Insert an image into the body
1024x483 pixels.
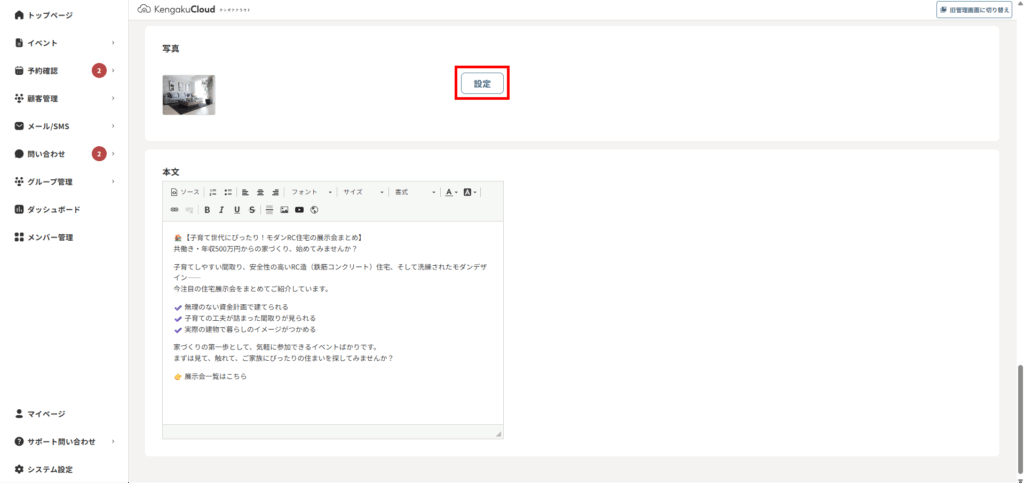click(284, 210)
